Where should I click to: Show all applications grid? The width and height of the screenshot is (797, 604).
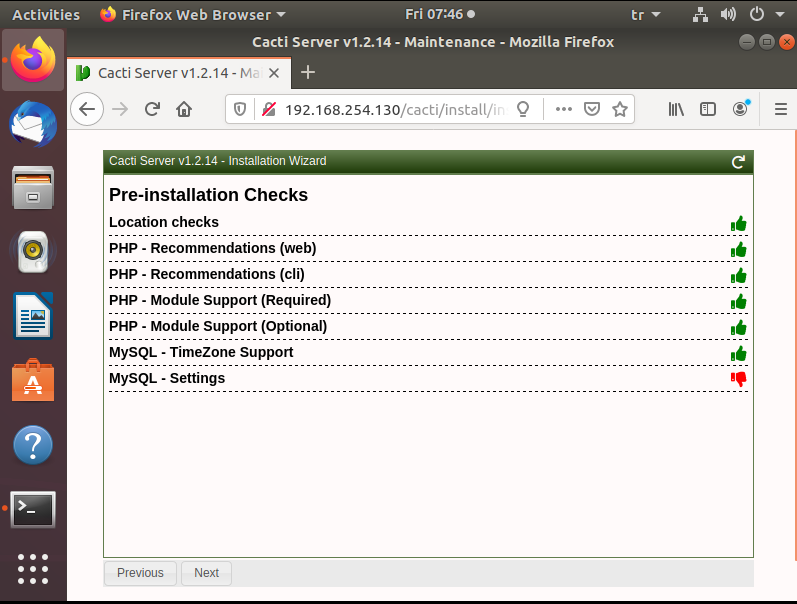point(33,569)
